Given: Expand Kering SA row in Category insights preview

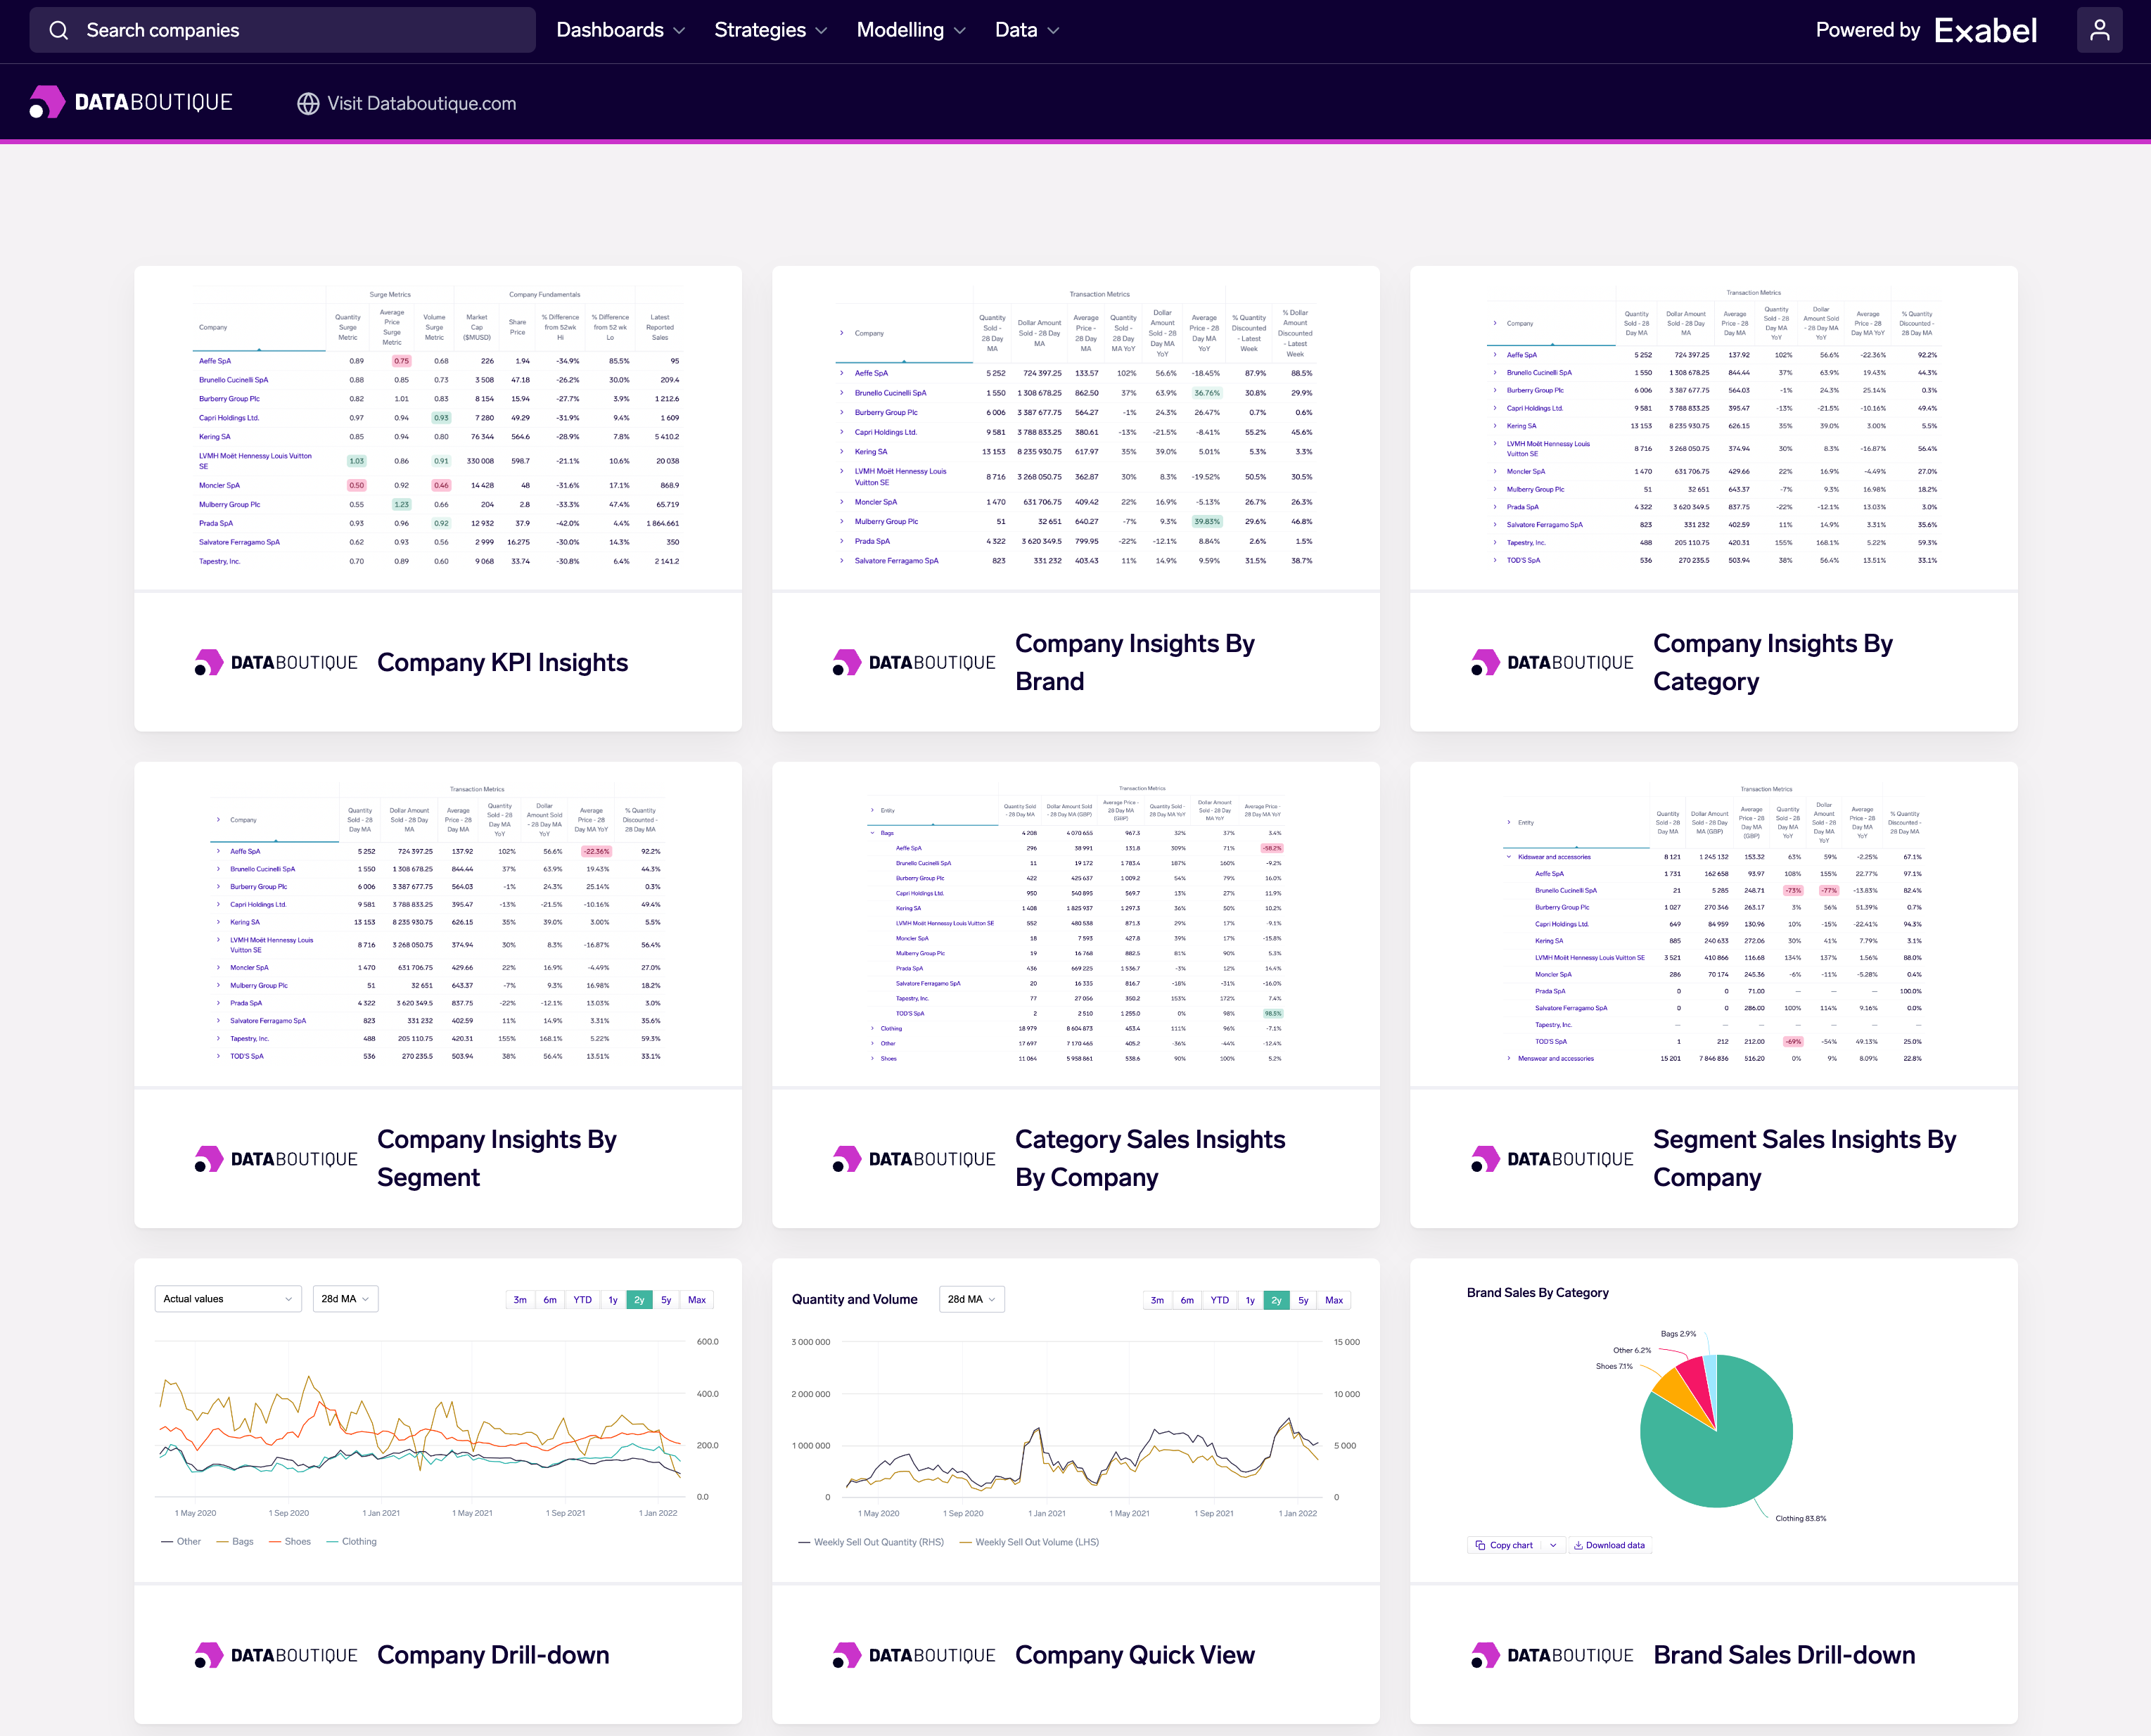Looking at the screenshot, I should [1495, 426].
